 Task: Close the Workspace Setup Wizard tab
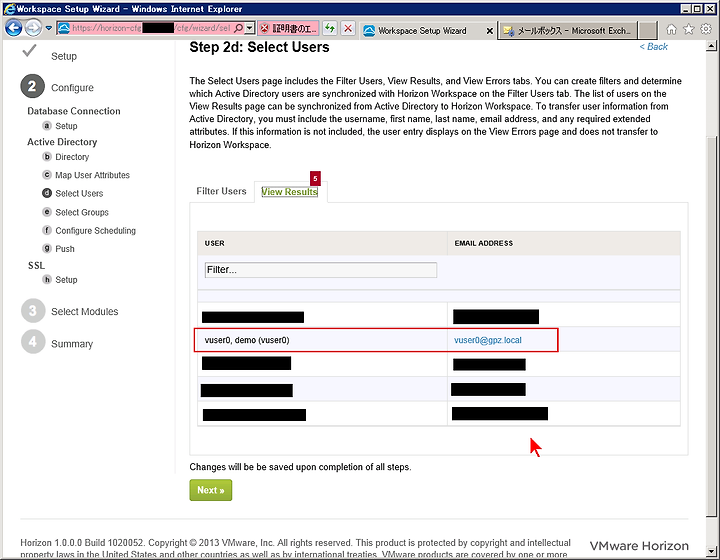[489, 31]
